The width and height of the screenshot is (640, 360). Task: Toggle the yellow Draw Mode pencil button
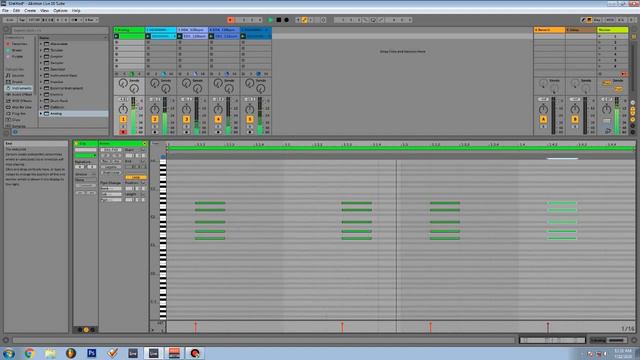click(304, 20)
